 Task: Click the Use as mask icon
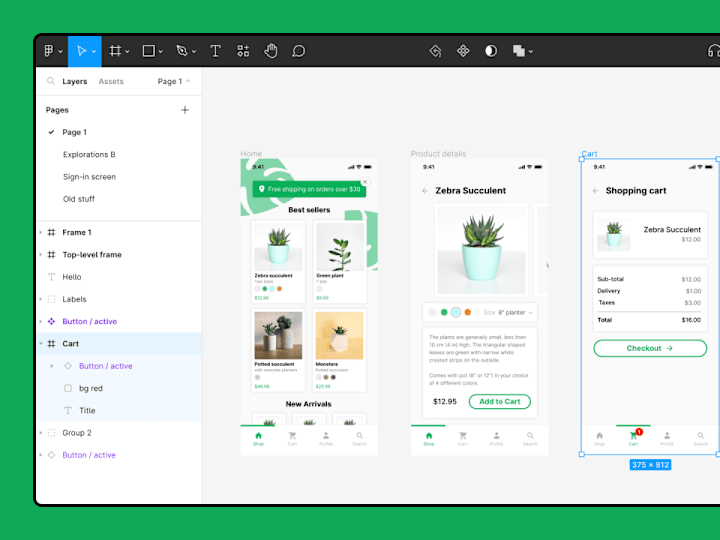[x=491, y=51]
